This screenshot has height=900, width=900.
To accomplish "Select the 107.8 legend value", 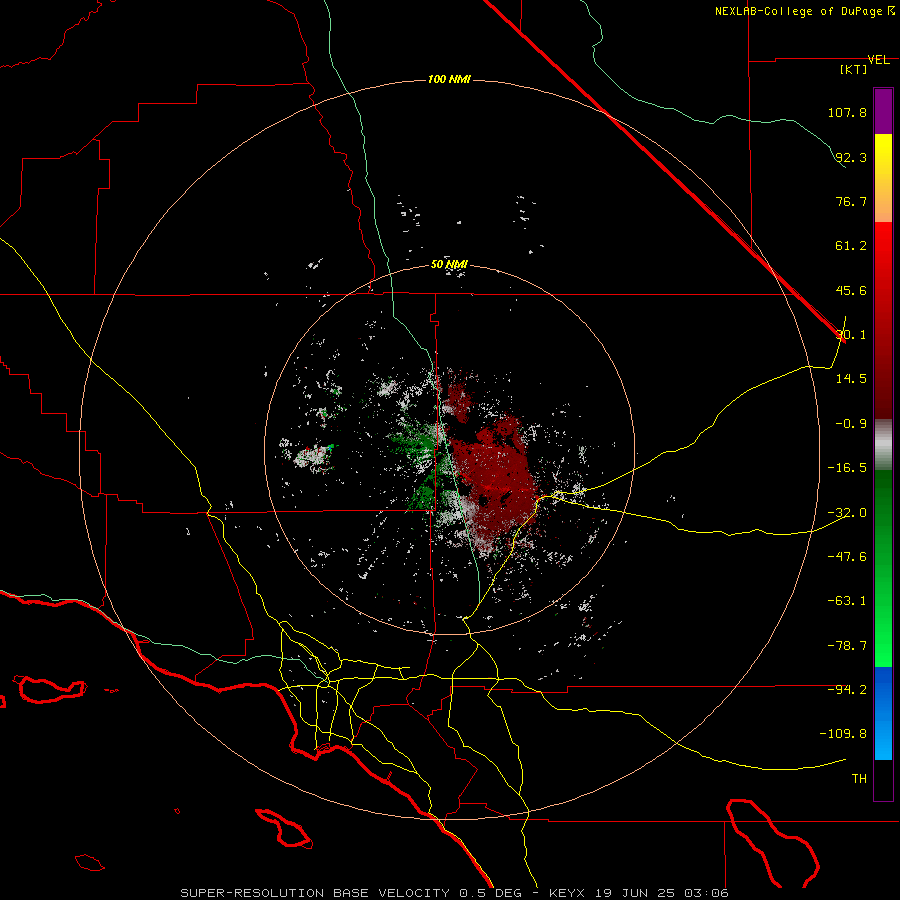I will click(847, 112).
